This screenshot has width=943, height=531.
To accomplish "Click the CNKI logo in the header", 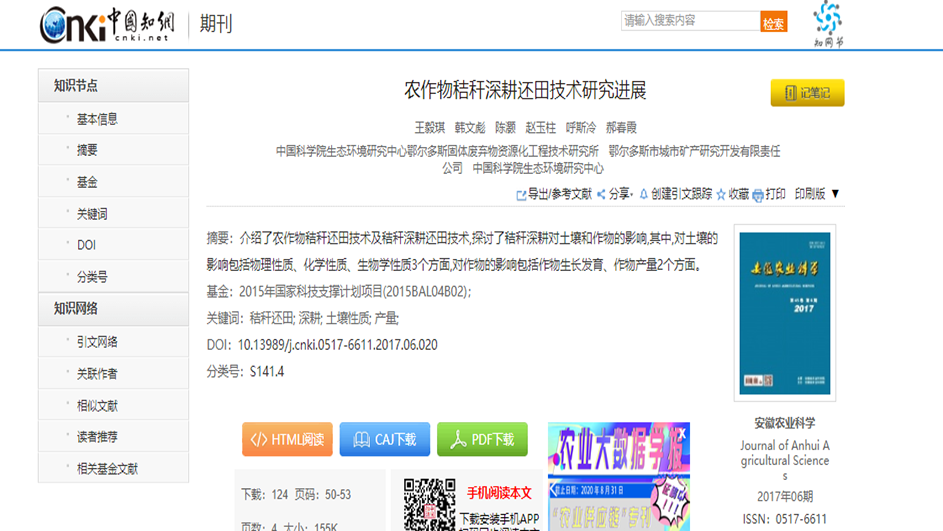I will pyautogui.click(x=107, y=24).
